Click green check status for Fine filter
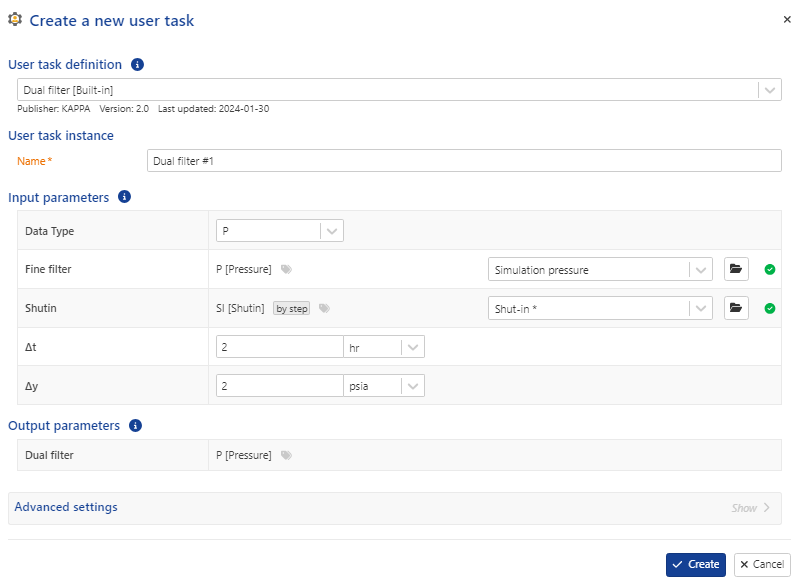The image size is (799, 586). (x=770, y=270)
